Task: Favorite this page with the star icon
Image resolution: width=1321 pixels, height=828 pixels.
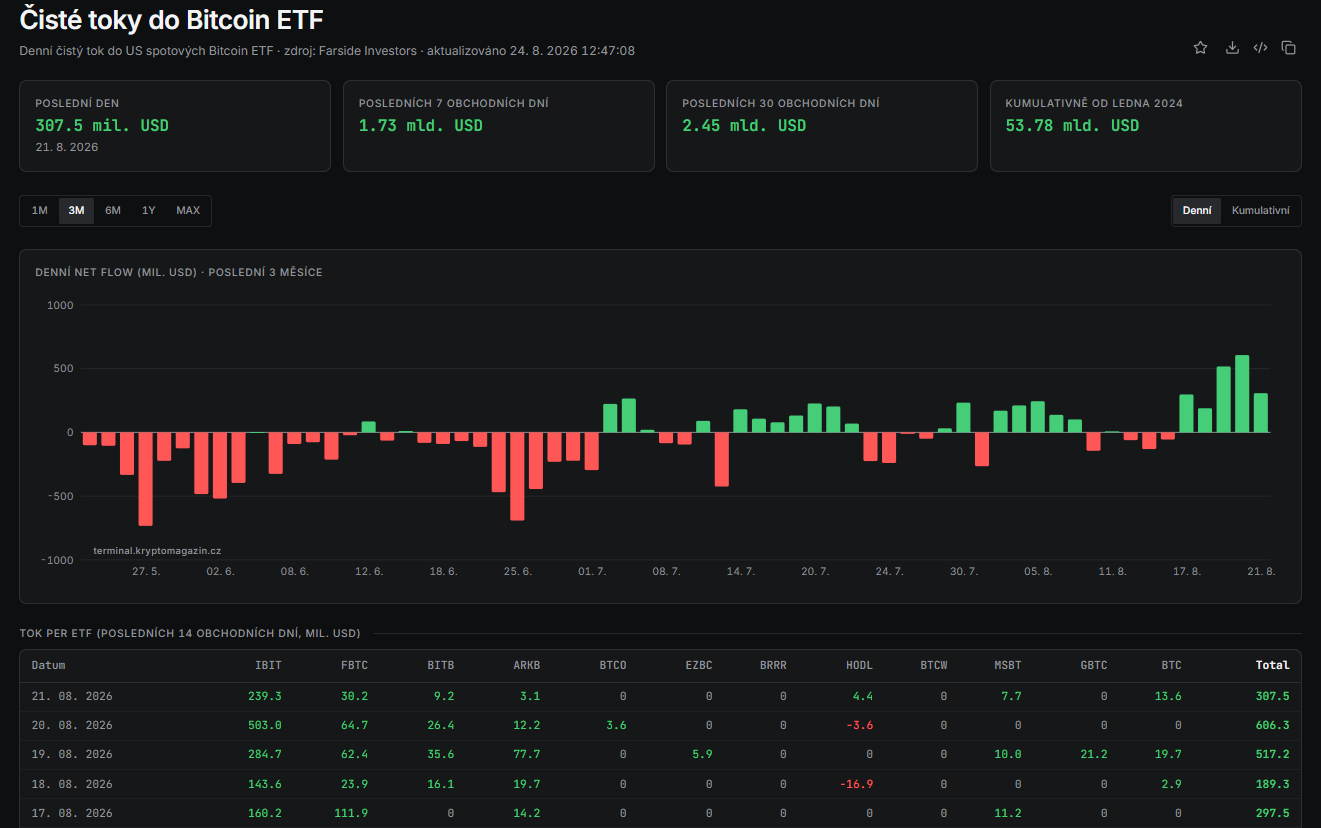Action: point(1200,47)
